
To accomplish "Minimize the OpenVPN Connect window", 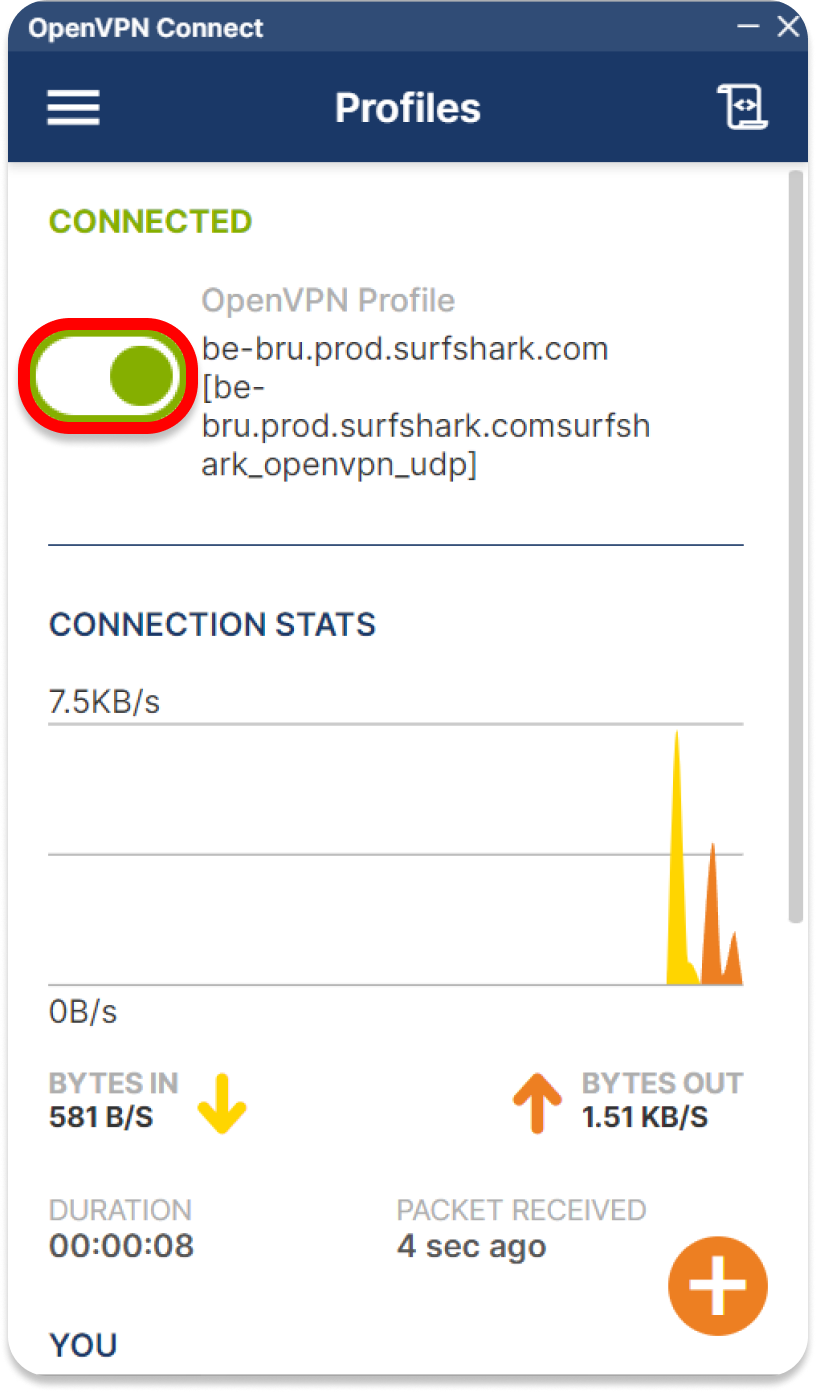I will pyautogui.click(x=747, y=27).
